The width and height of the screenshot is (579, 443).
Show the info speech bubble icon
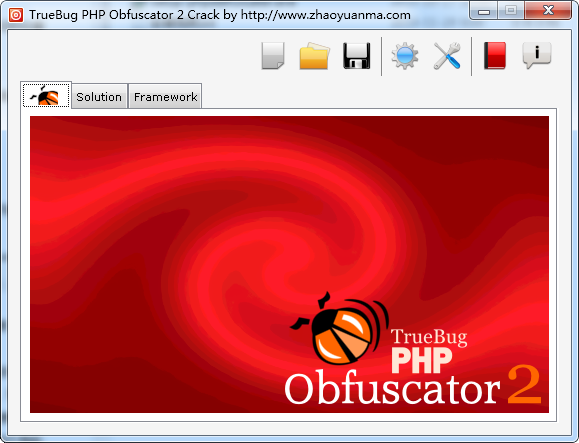pyautogui.click(x=537, y=56)
